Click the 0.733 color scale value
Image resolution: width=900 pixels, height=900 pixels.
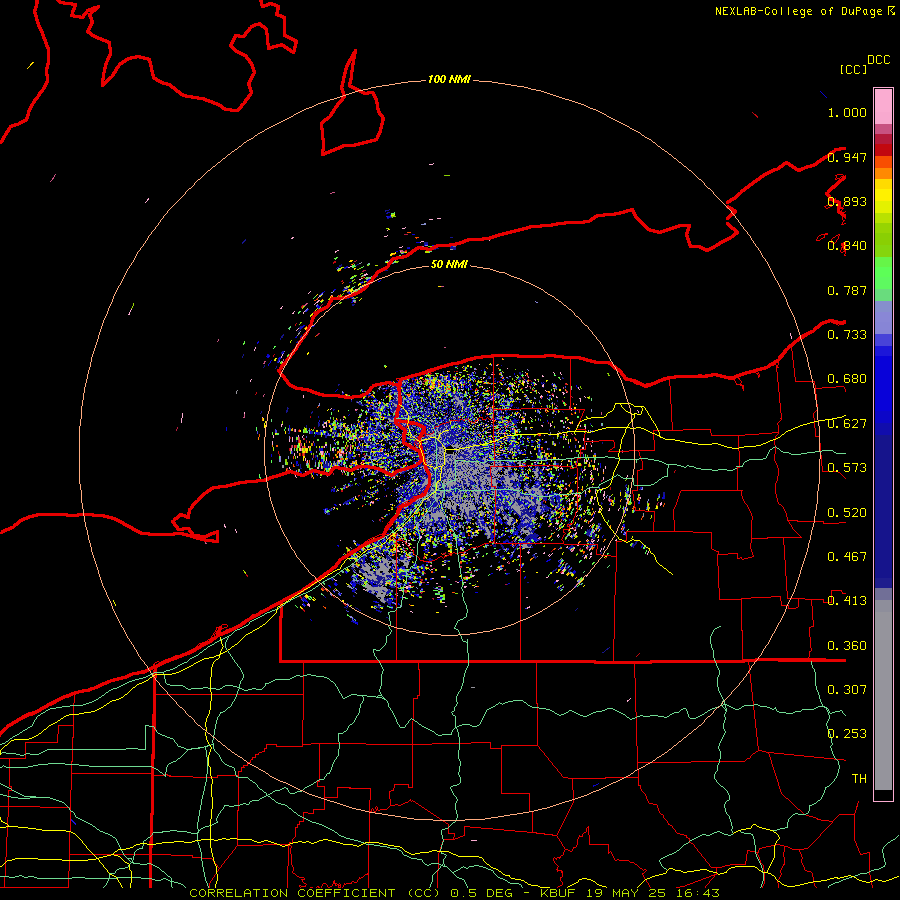(x=847, y=334)
